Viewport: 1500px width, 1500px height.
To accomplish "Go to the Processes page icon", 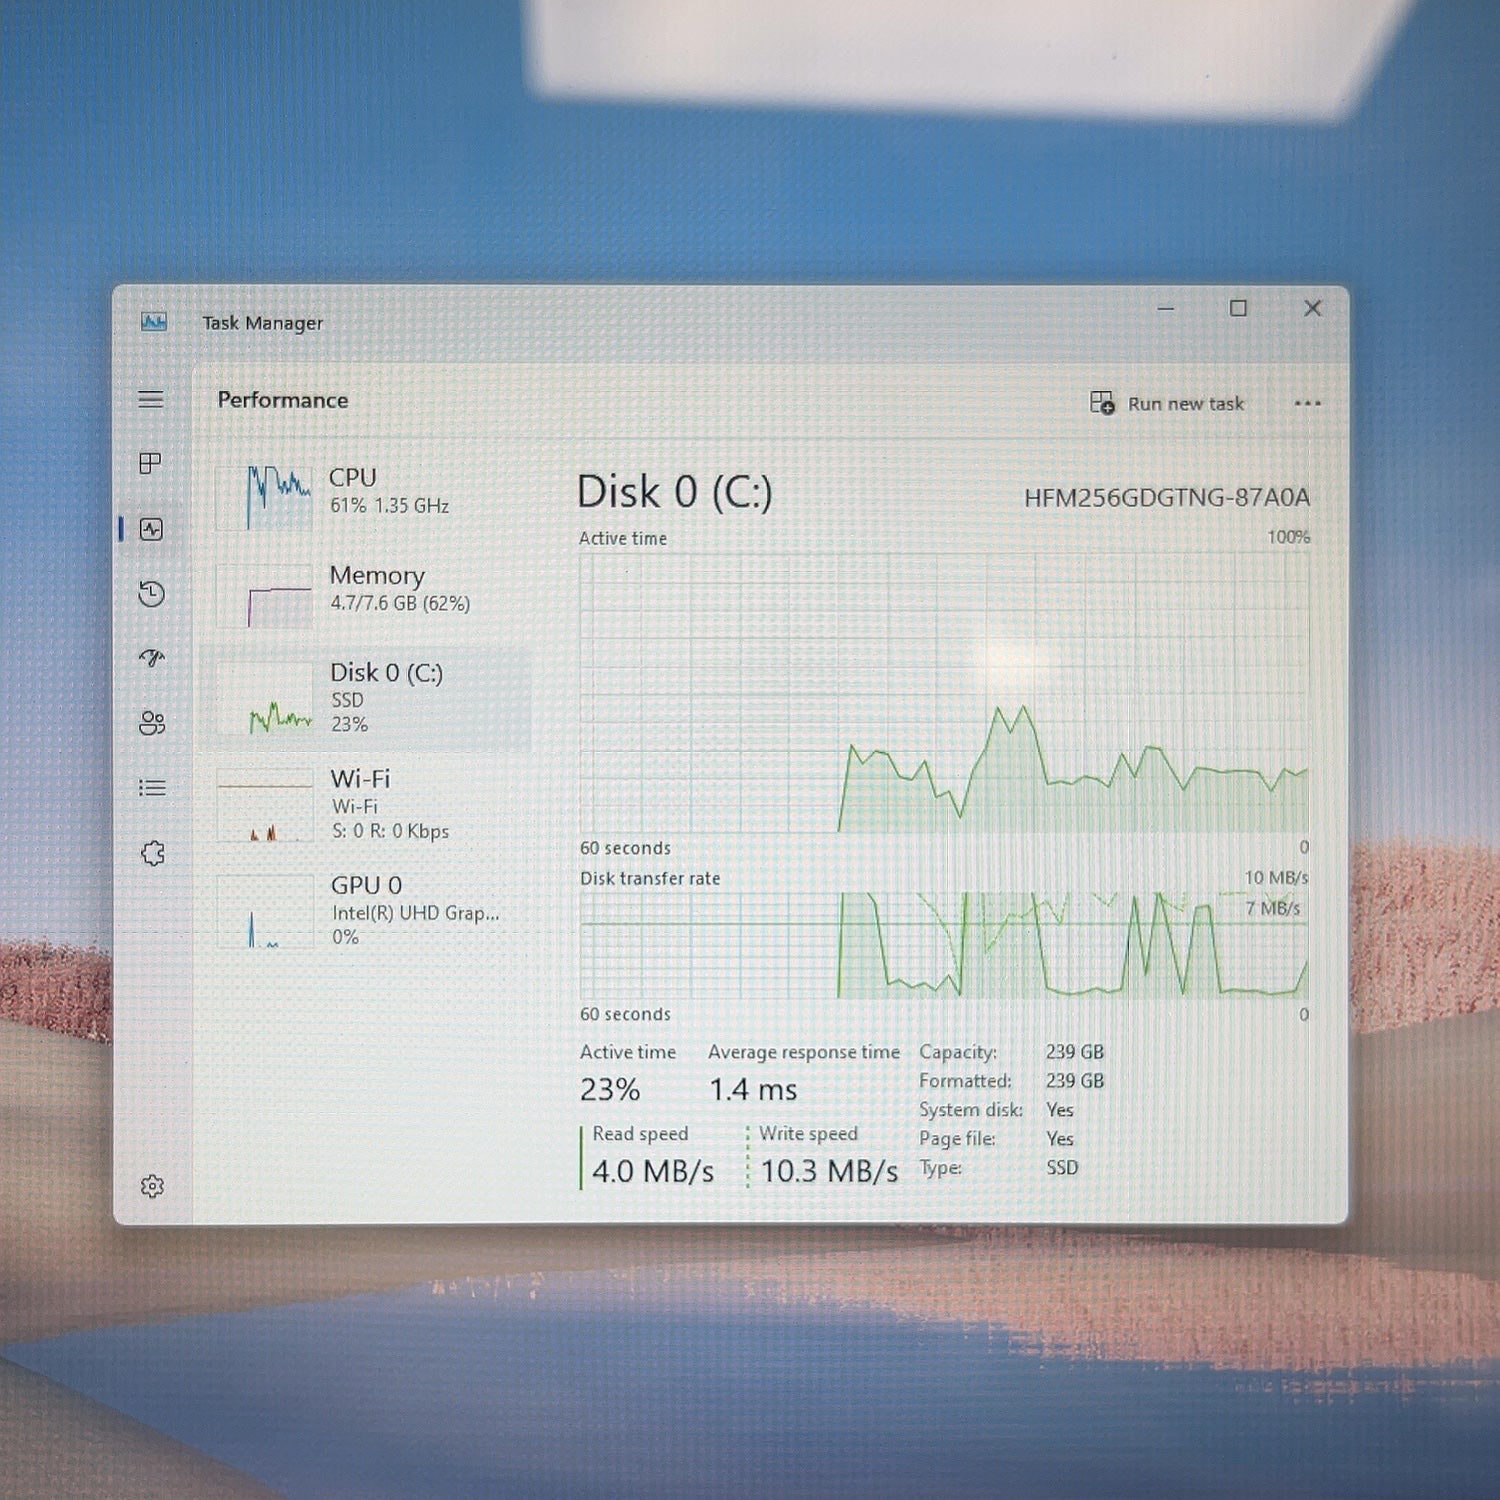I will [151, 463].
